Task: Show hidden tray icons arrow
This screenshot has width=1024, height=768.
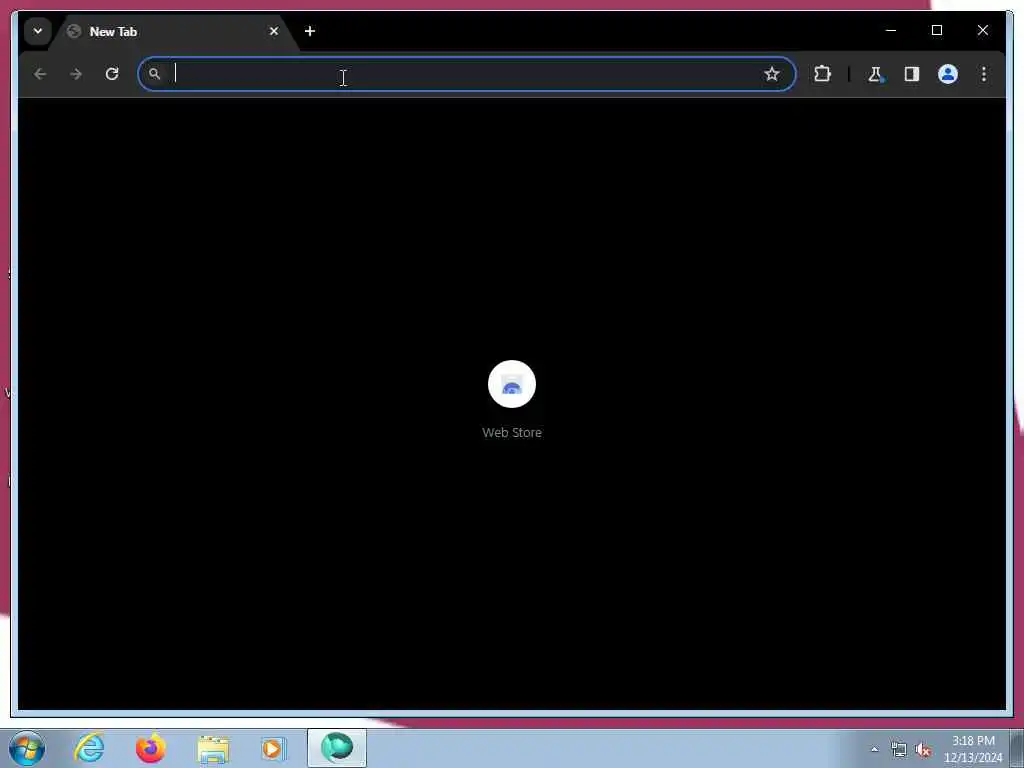Action: click(x=874, y=750)
